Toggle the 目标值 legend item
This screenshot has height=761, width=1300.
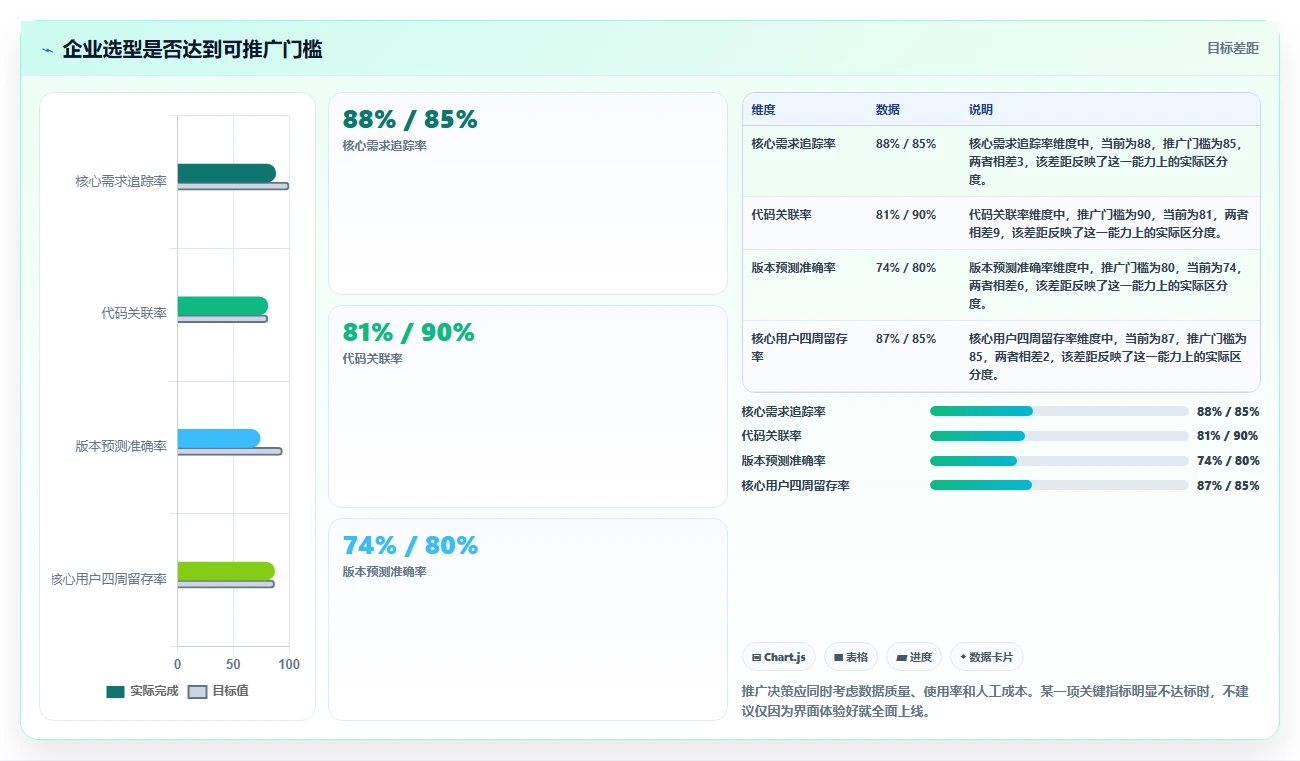coord(218,691)
